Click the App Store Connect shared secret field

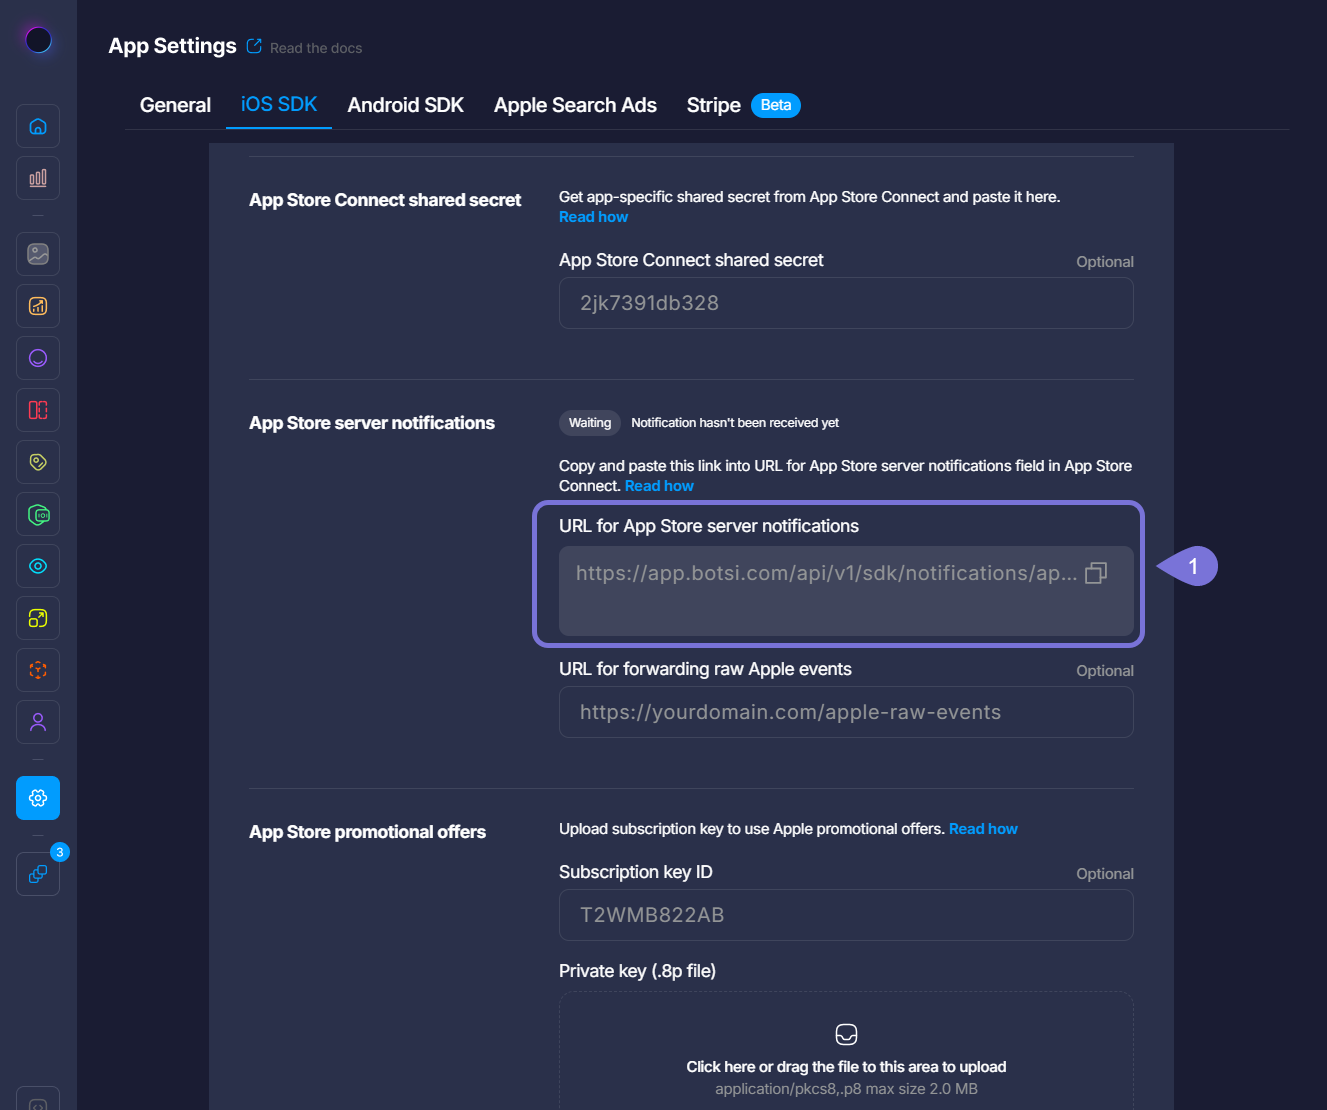point(845,303)
